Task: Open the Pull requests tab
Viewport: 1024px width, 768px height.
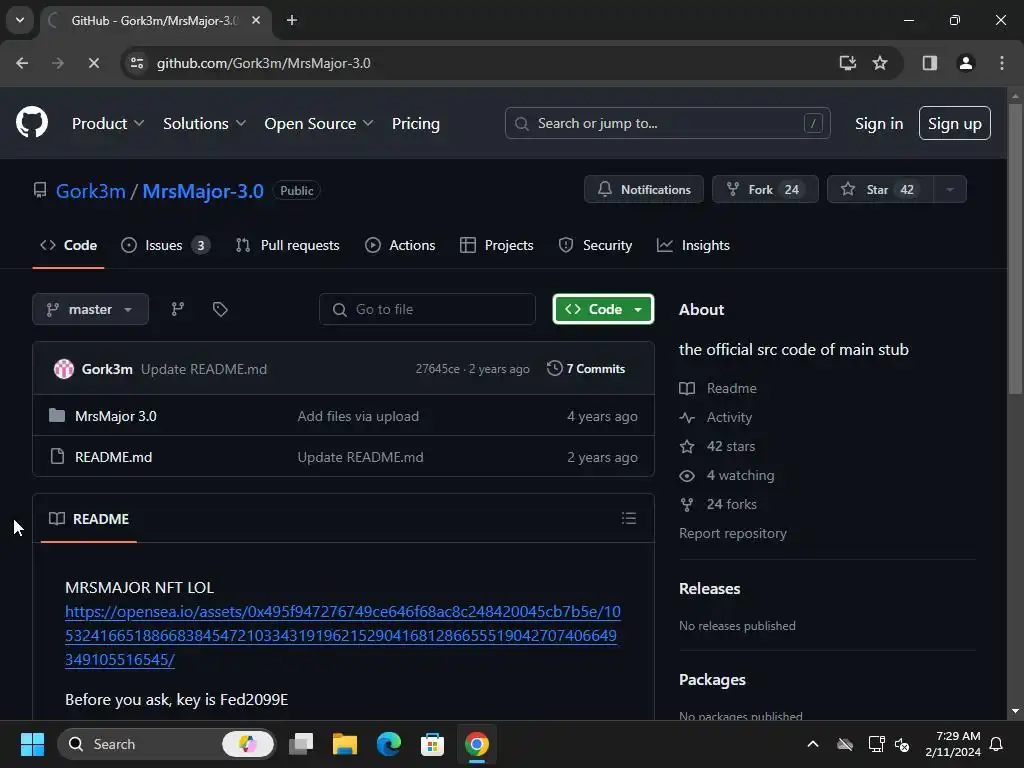Action: point(287,245)
